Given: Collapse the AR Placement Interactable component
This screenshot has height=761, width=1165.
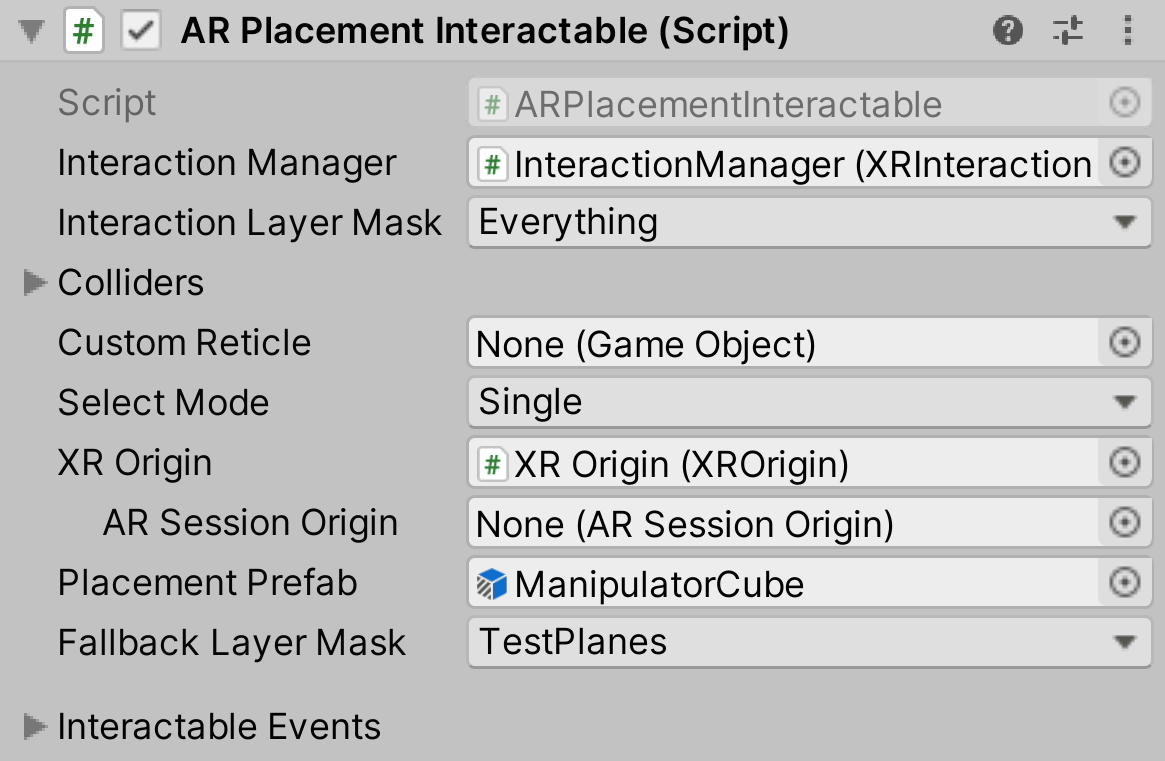Looking at the screenshot, I should [x=30, y=31].
